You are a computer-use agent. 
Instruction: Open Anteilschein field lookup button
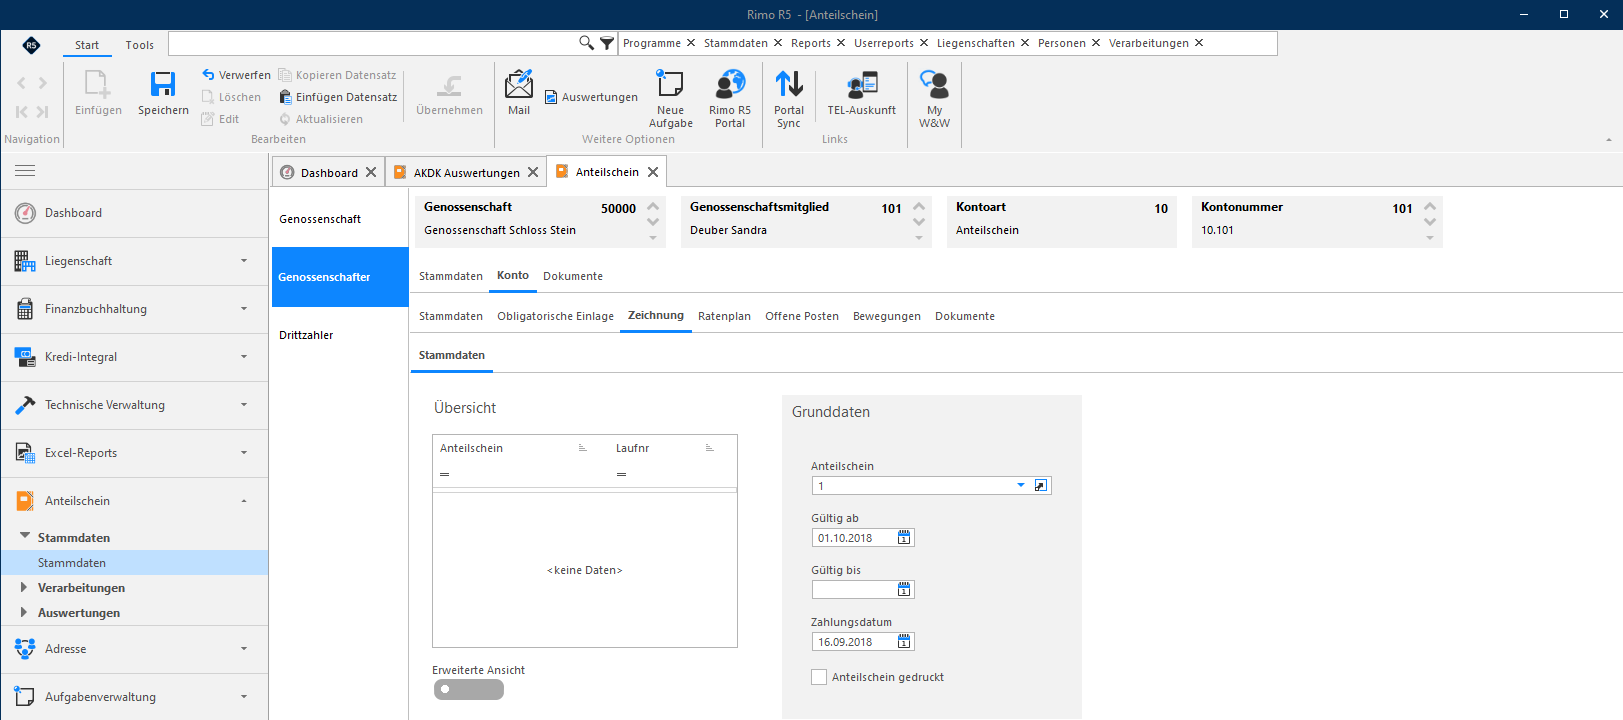point(1041,486)
